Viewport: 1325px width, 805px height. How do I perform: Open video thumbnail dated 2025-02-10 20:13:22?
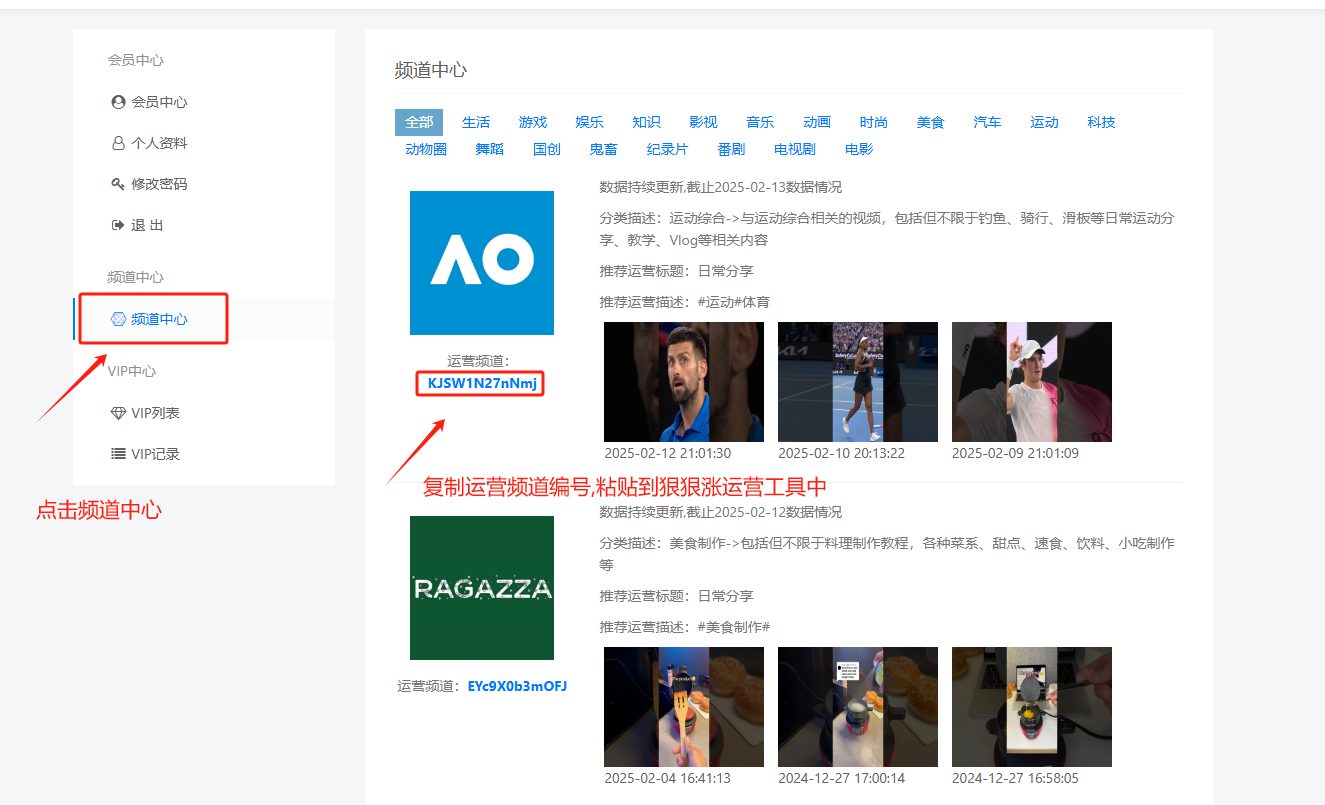[858, 382]
